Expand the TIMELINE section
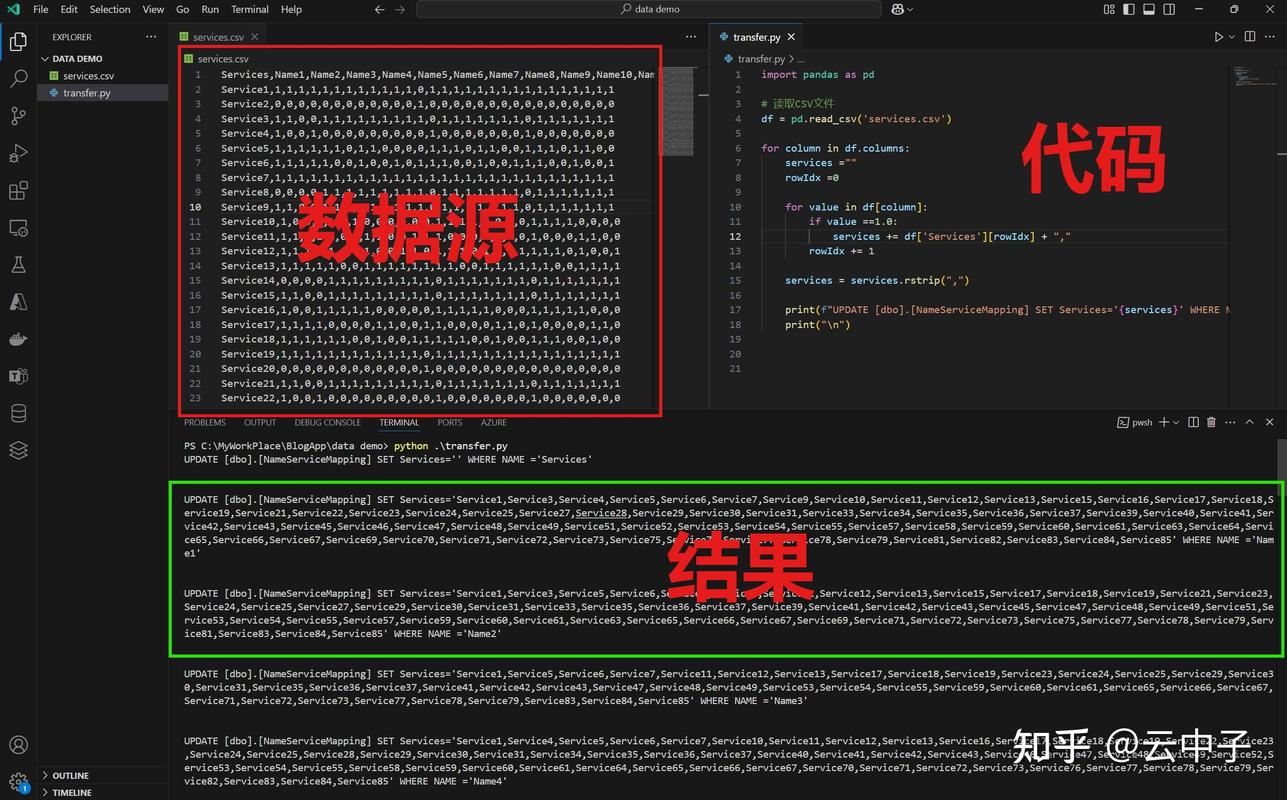 tap(72, 792)
